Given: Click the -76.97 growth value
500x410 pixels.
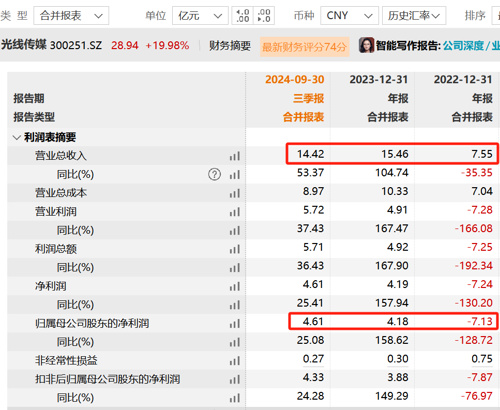Looking at the screenshot, I should tap(477, 396).
